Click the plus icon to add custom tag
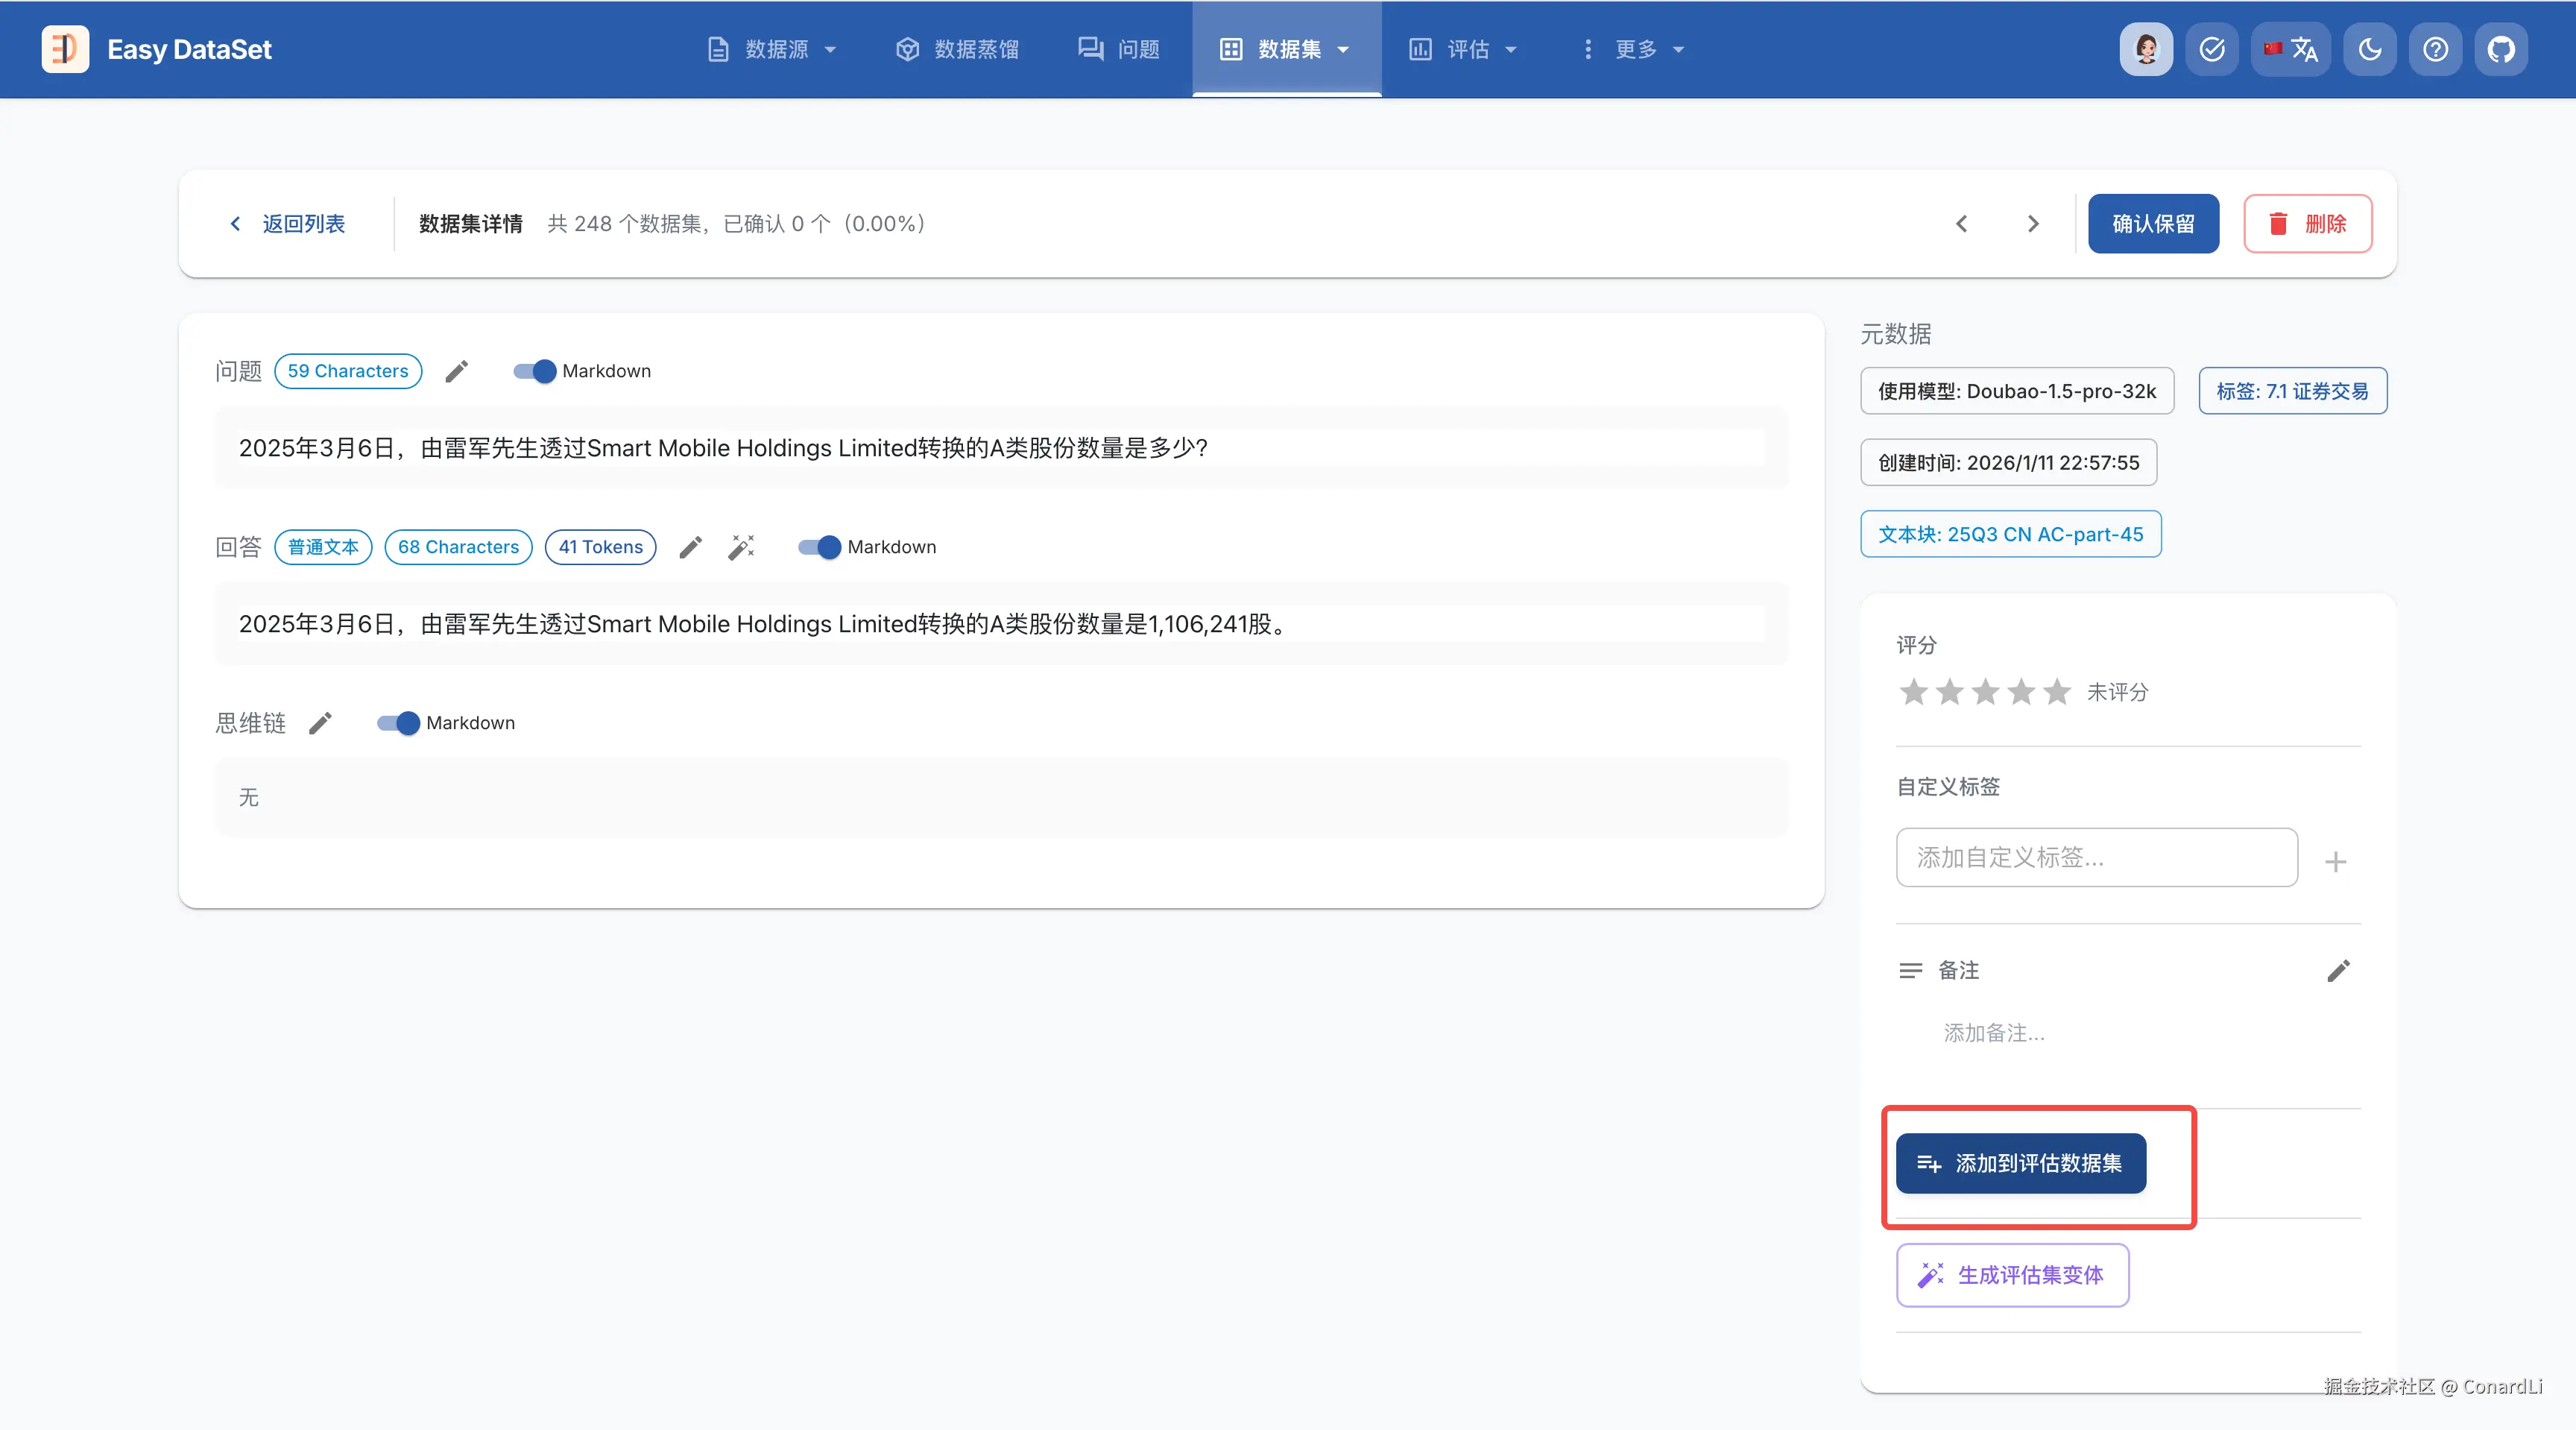 click(x=2335, y=861)
